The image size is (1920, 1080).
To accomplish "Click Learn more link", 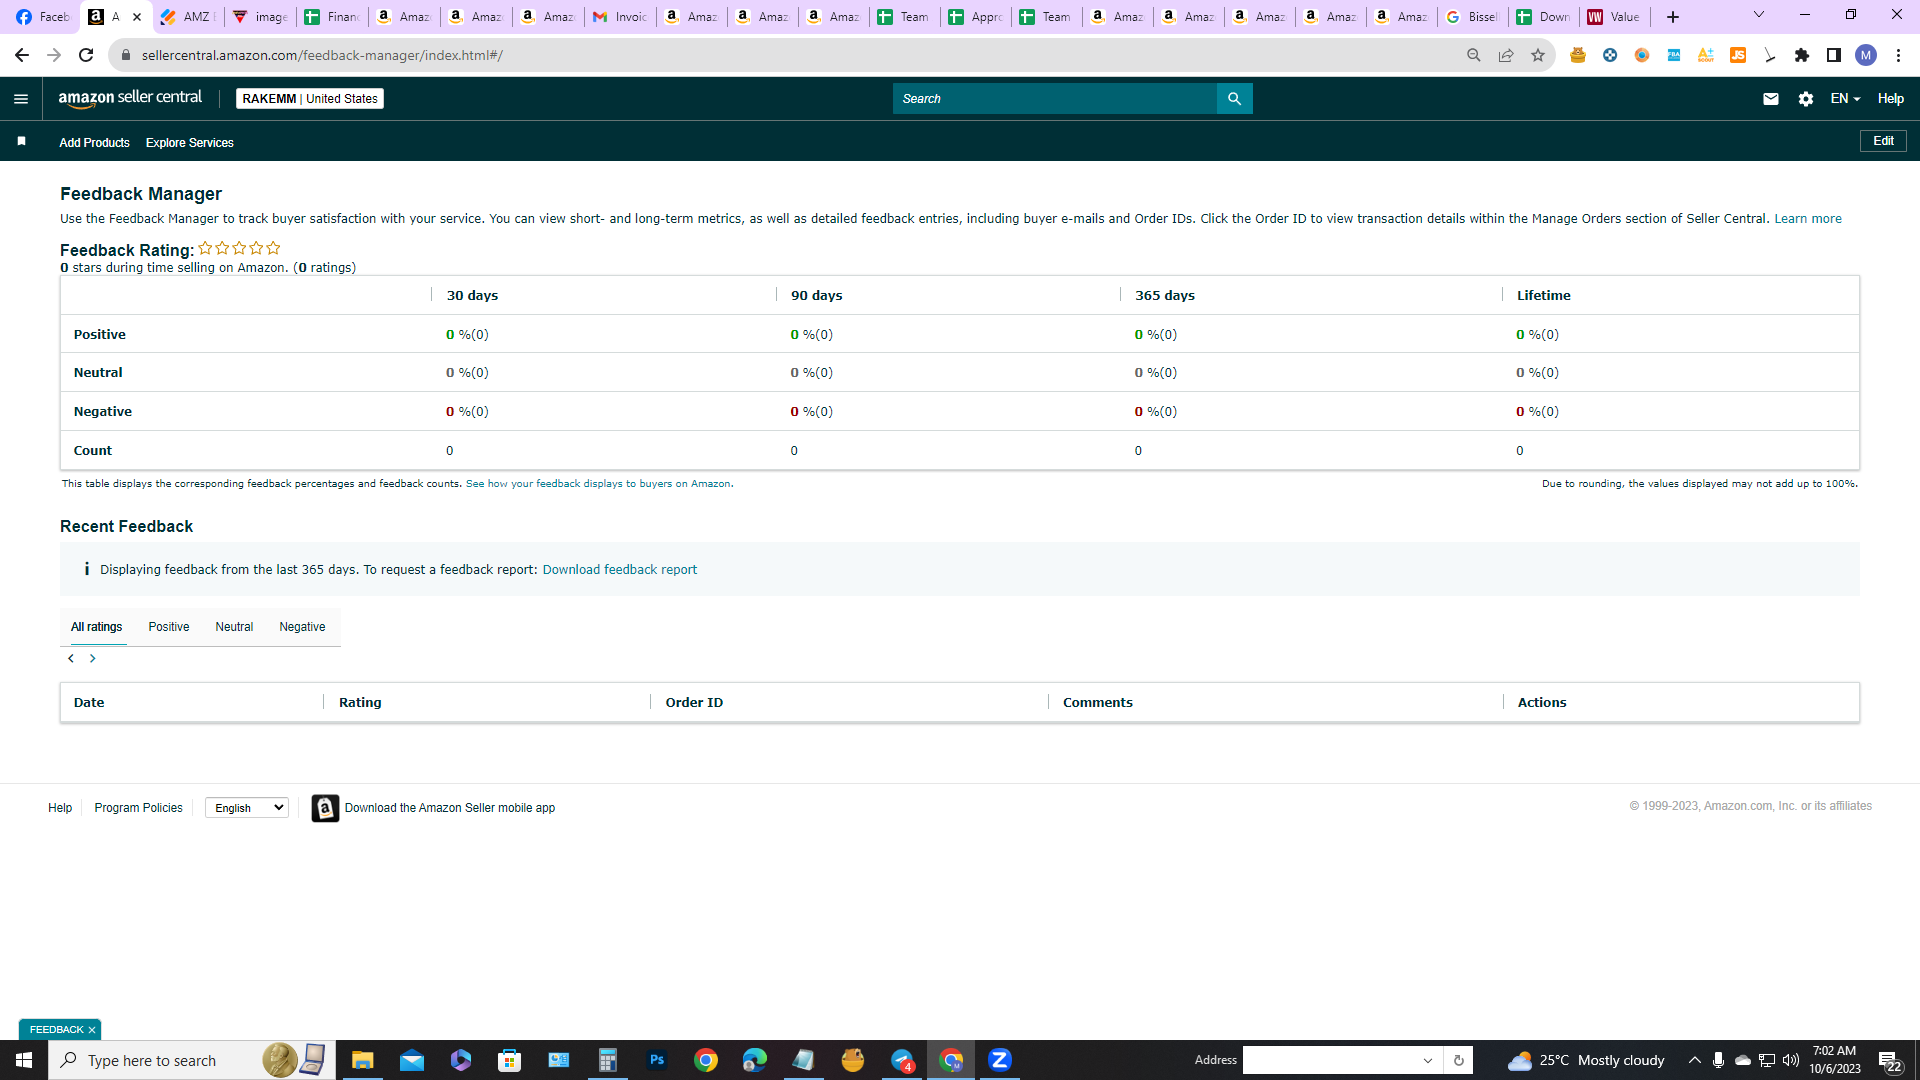I will (x=1807, y=219).
